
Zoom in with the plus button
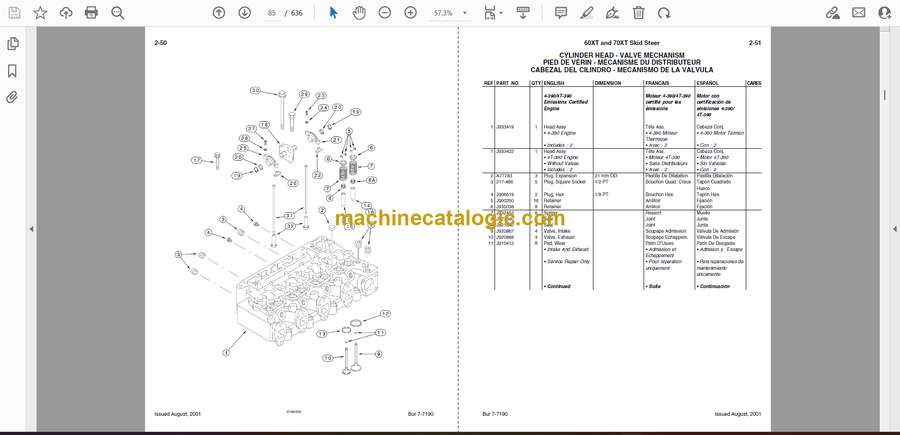coord(410,13)
